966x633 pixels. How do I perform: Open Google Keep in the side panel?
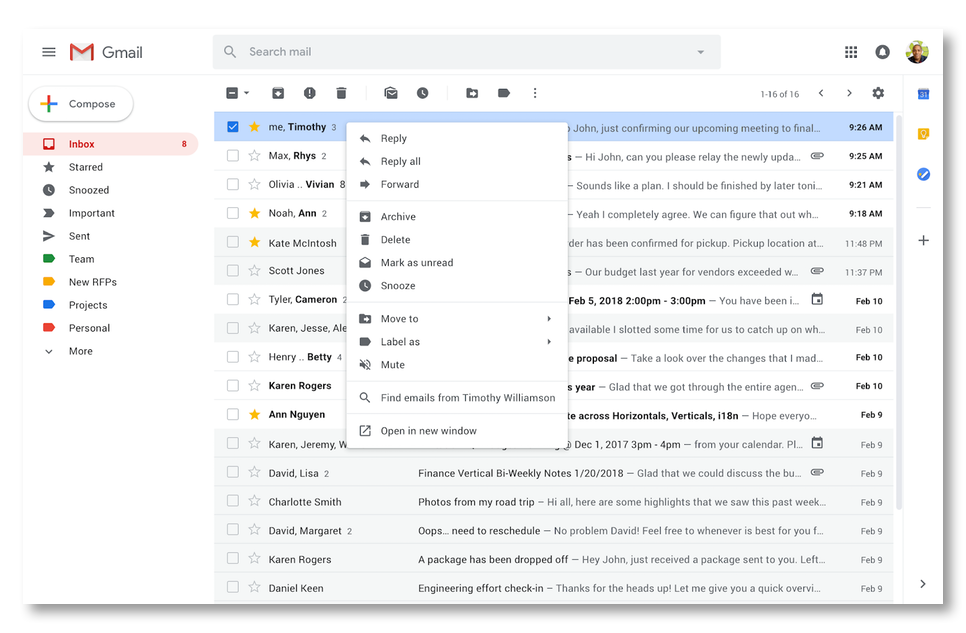pyautogui.click(x=923, y=132)
